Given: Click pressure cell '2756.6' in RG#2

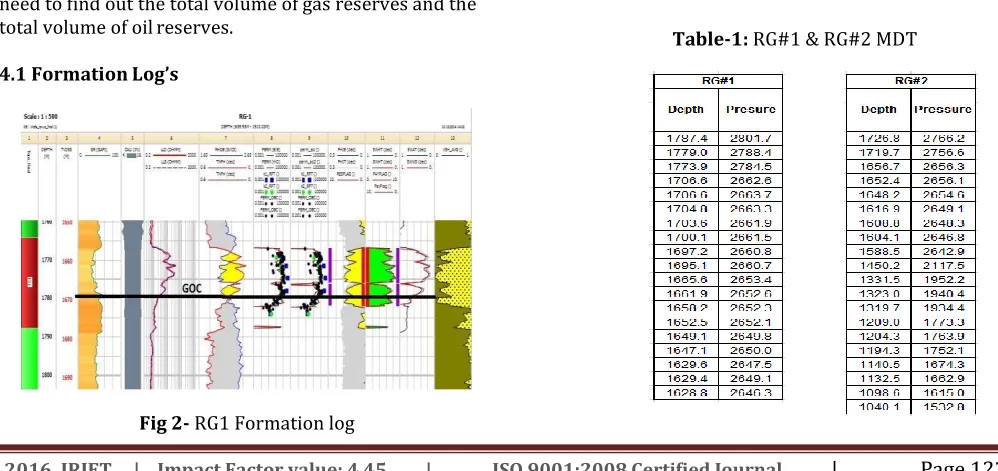Looking at the screenshot, I should coord(944,152).
